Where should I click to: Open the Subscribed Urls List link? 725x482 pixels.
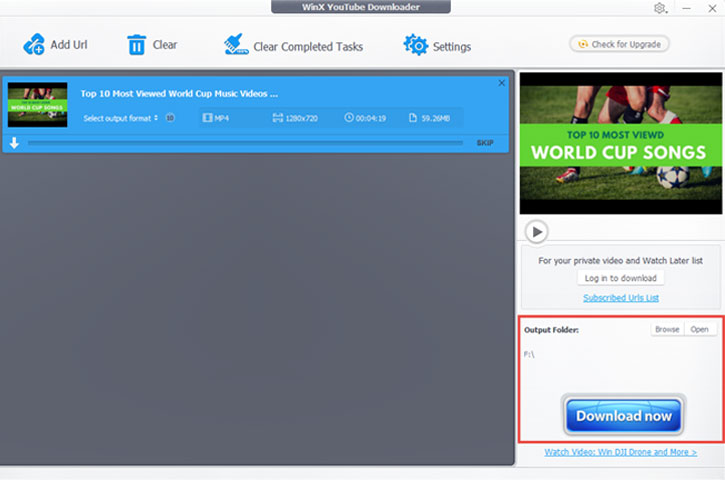click(621, 298)
